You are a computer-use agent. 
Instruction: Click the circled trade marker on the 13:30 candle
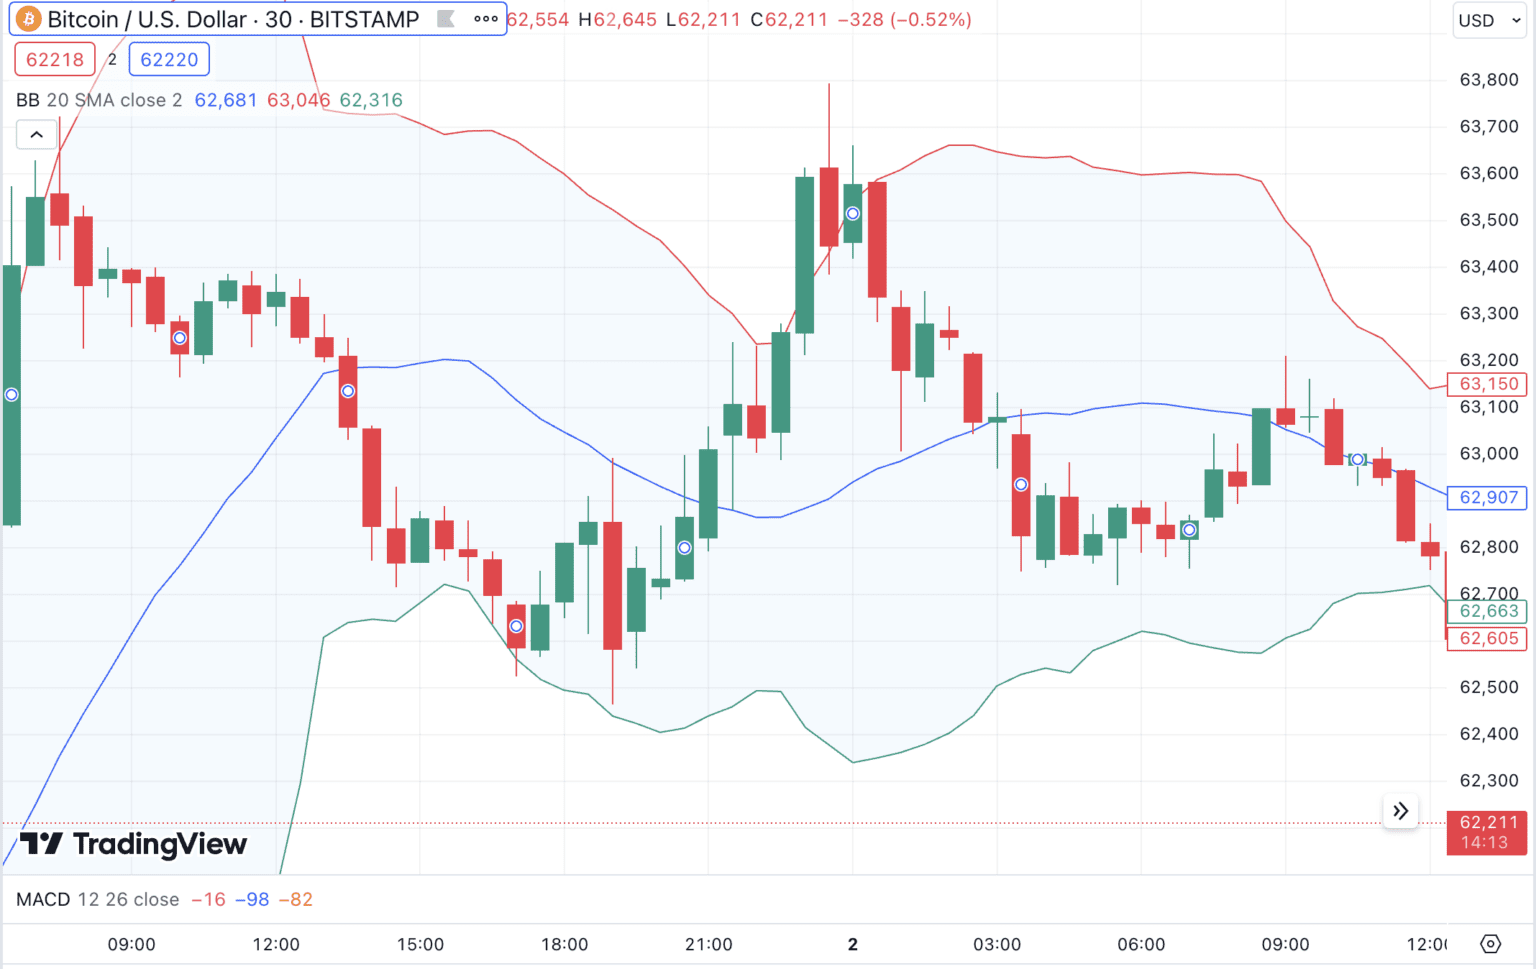[x=347, y=391]
